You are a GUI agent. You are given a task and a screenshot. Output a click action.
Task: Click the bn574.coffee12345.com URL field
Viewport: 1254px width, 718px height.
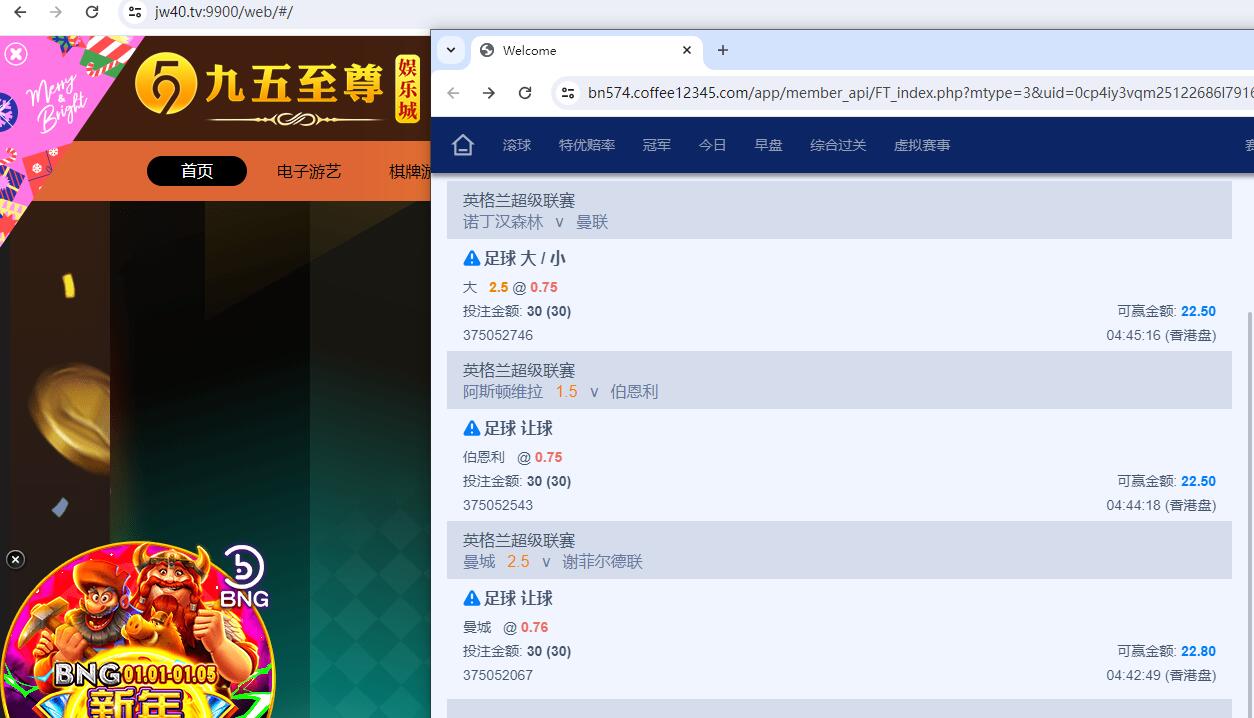click(920, 93)
